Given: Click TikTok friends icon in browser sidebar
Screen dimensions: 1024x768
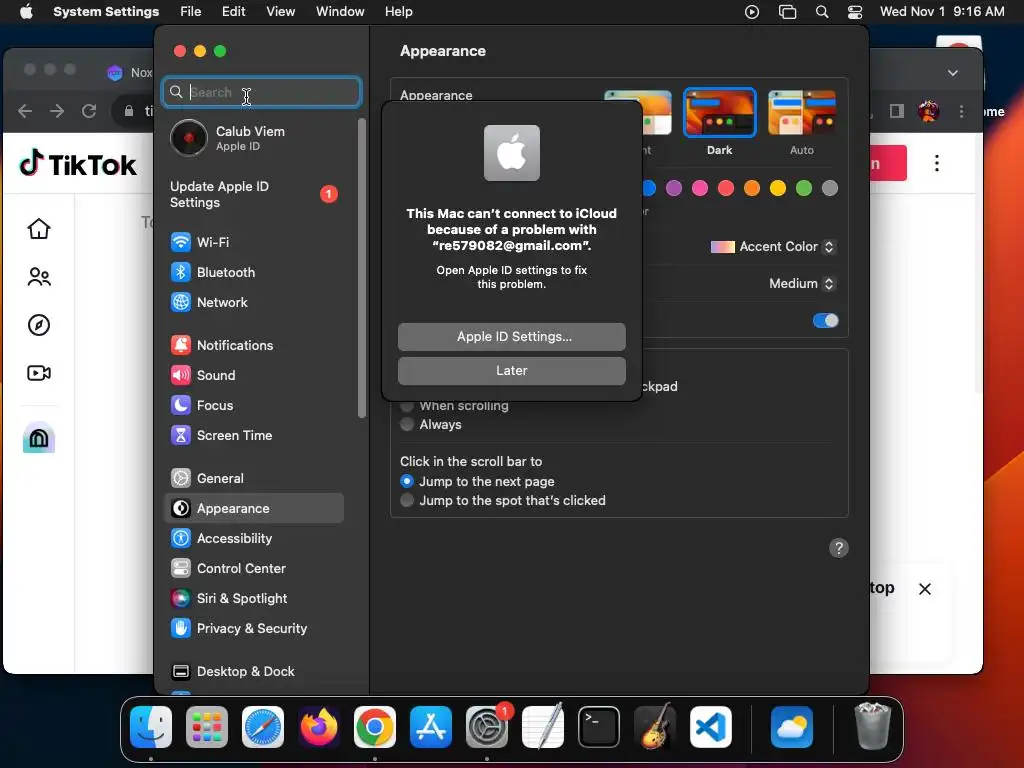Looking at the screenshot, I should click(39, 277).
